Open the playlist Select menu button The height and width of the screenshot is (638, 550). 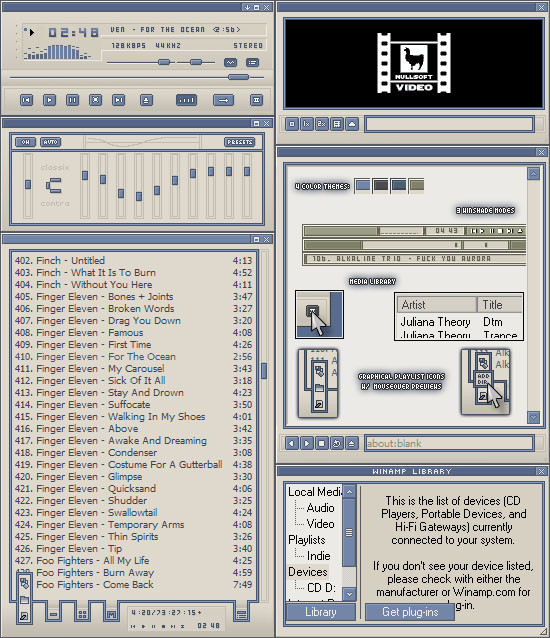[x=82, y=614]
